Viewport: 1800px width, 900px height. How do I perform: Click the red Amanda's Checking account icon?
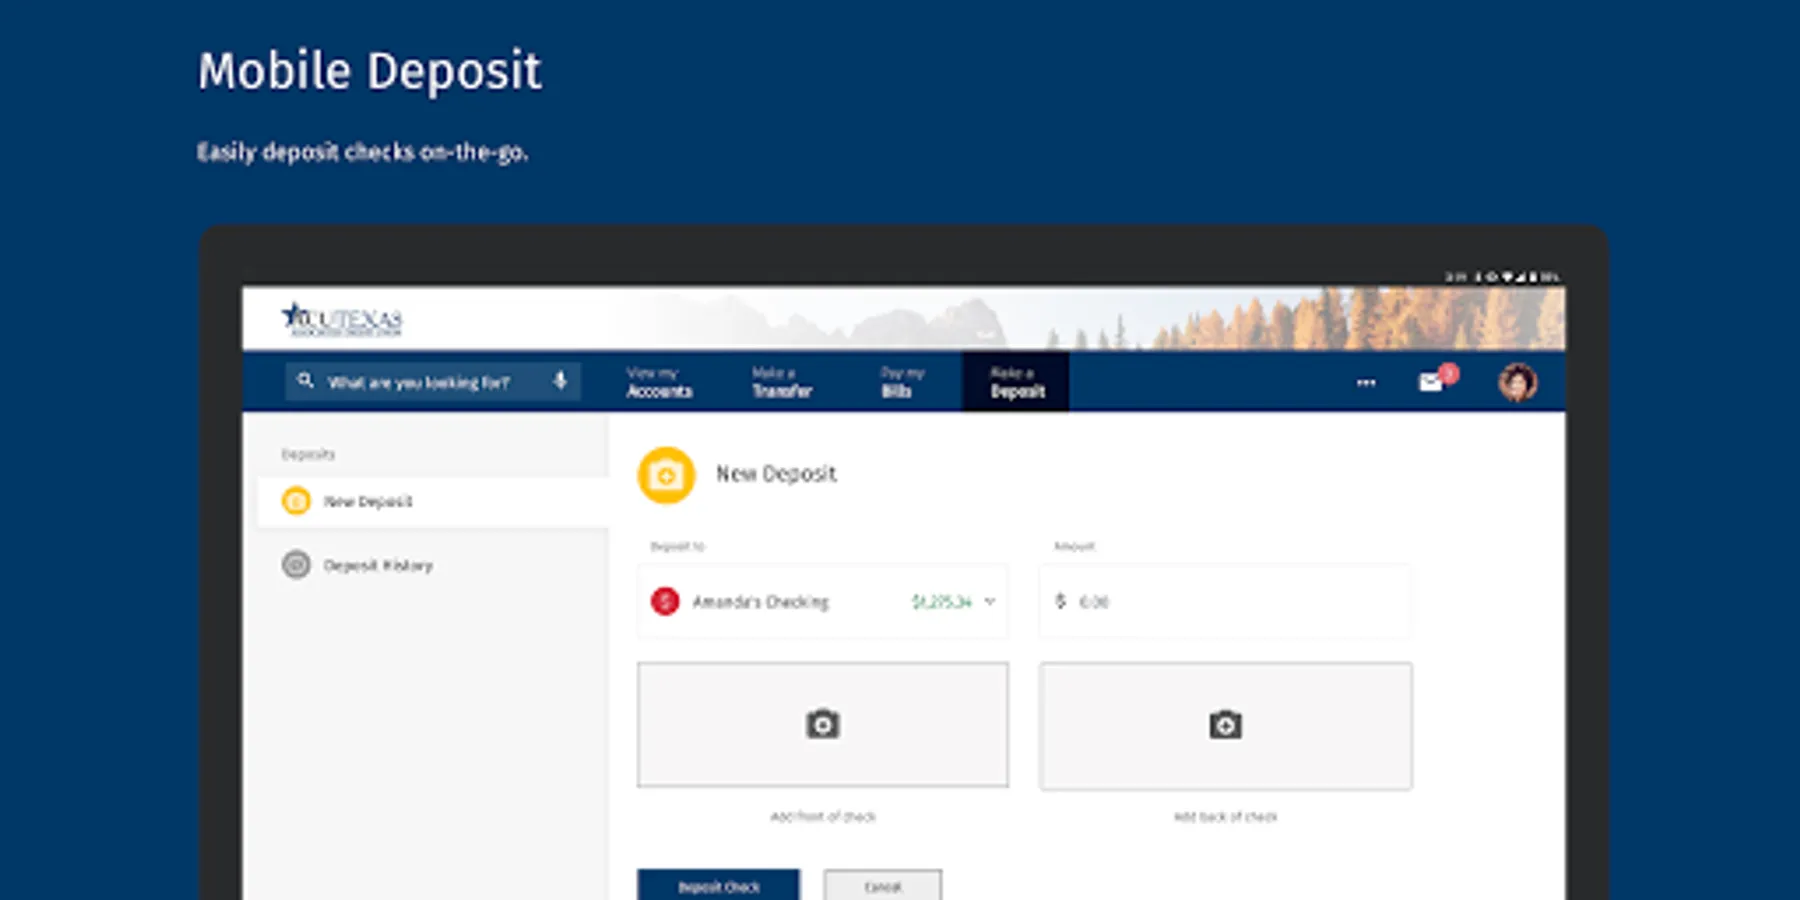(665, 601)
